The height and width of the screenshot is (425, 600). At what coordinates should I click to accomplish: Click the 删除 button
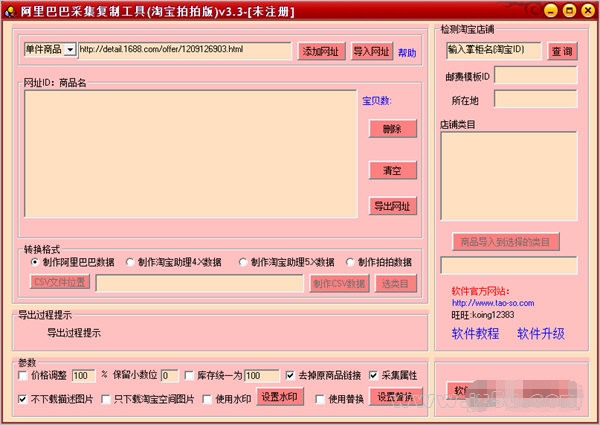(393, 129)
